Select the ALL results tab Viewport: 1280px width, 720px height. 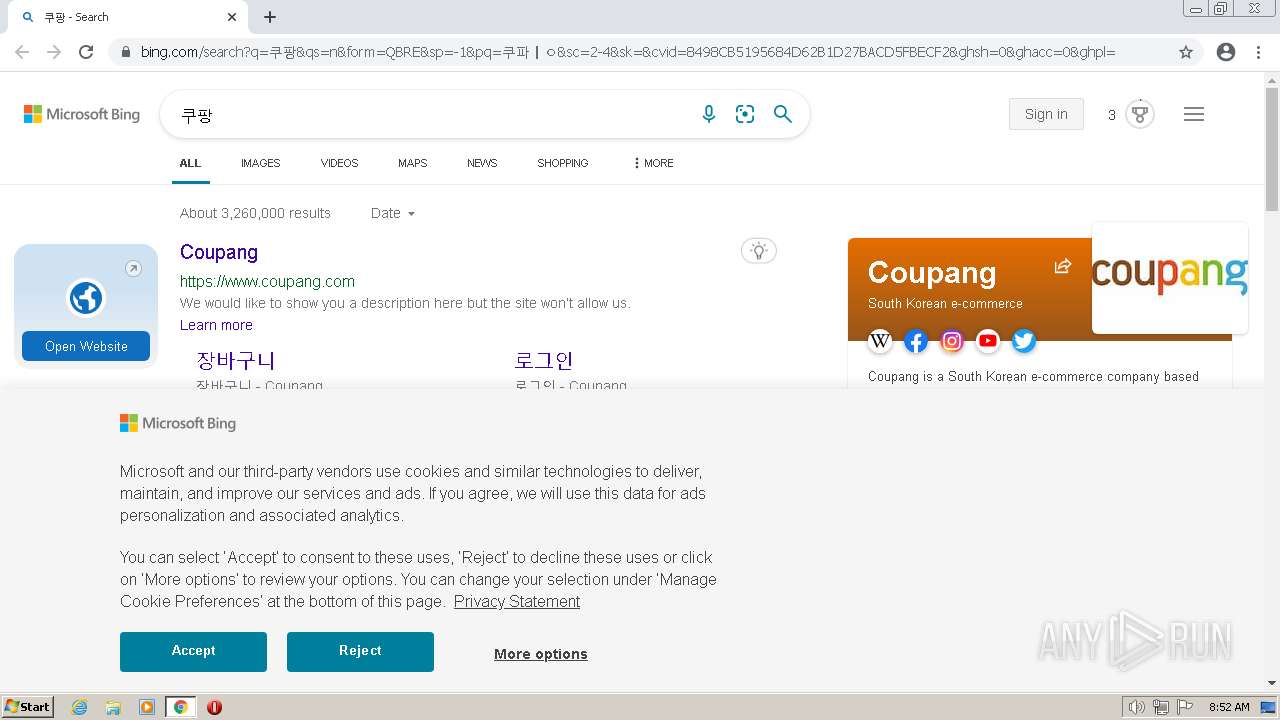point(190,163)
